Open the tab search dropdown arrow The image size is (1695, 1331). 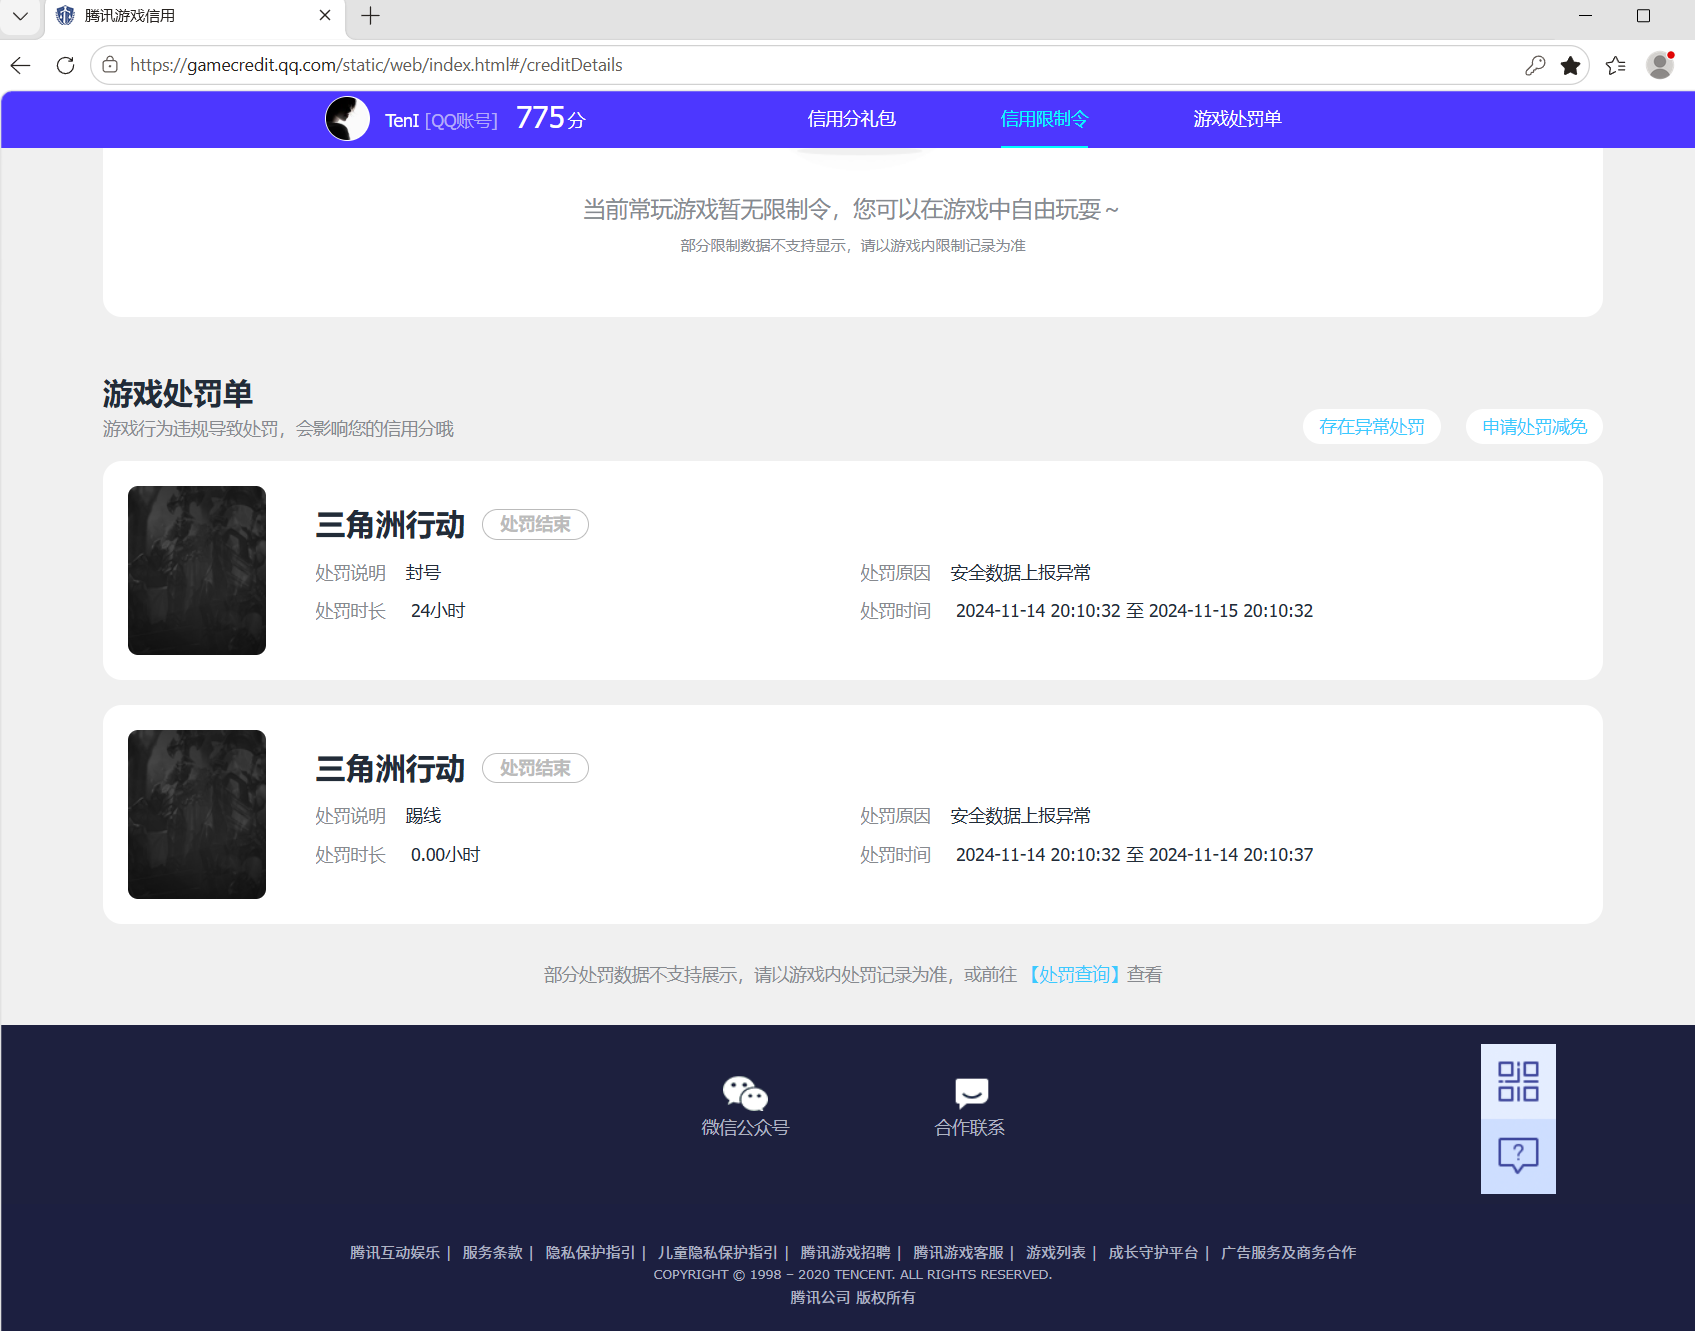click(x=20, y=16)
